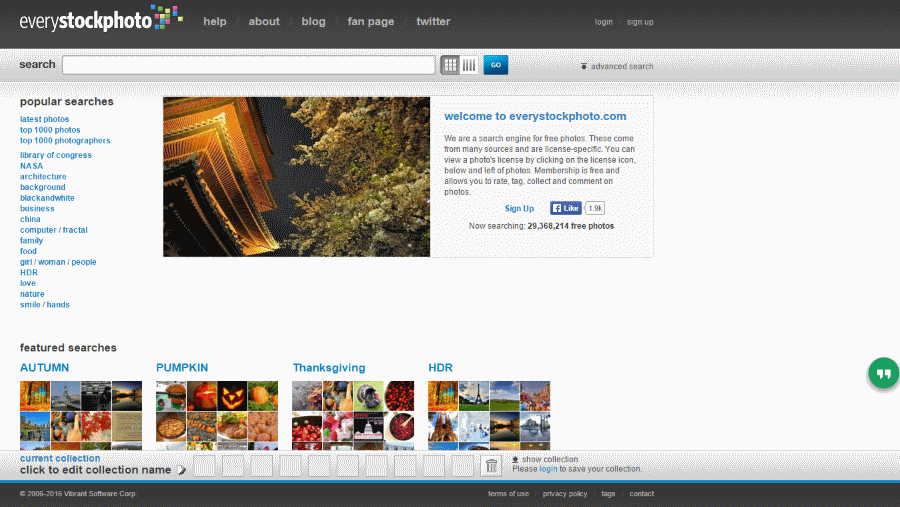Click the Facebook Like button
Screen dimensions: 900x507
coord(566,208)
